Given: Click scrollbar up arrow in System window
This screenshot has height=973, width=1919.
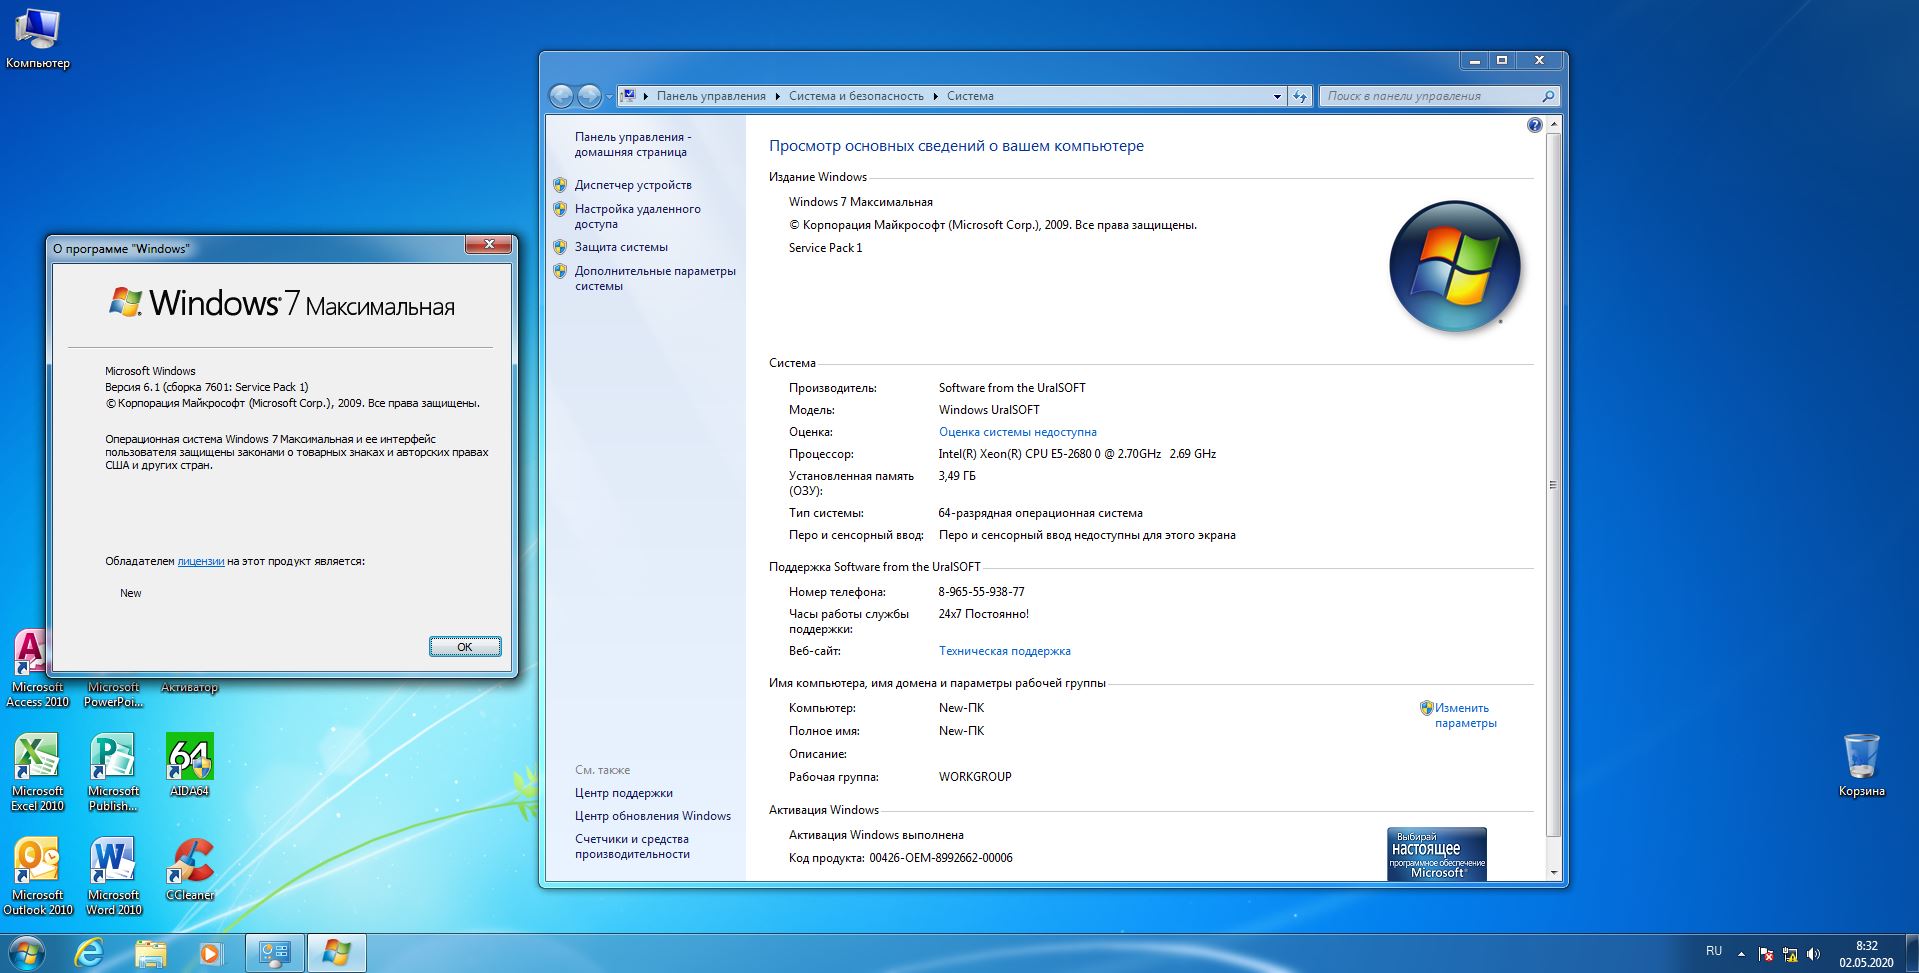Looking at the screenshot, I should coord(1553,125).
